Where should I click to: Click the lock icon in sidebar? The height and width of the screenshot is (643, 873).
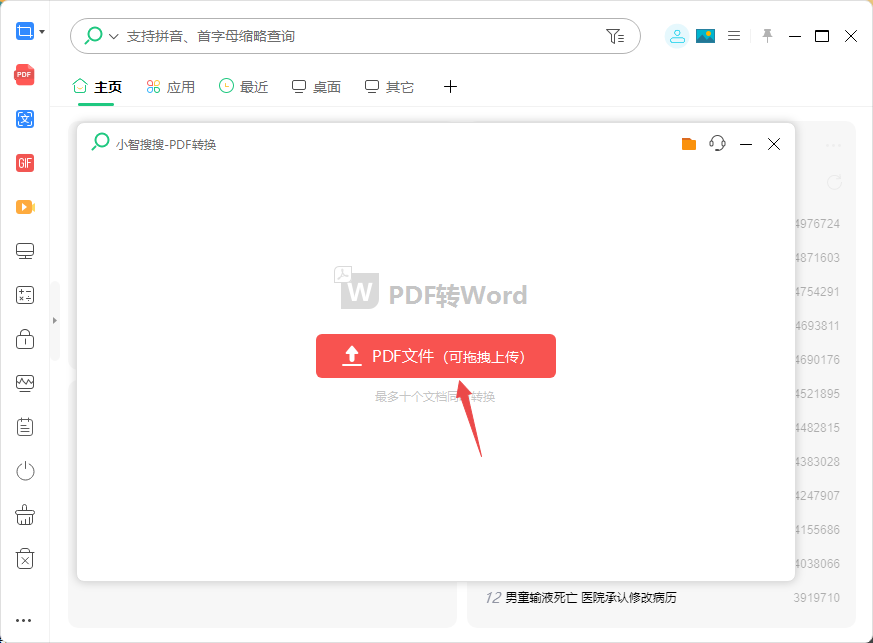tap(24, 338)
